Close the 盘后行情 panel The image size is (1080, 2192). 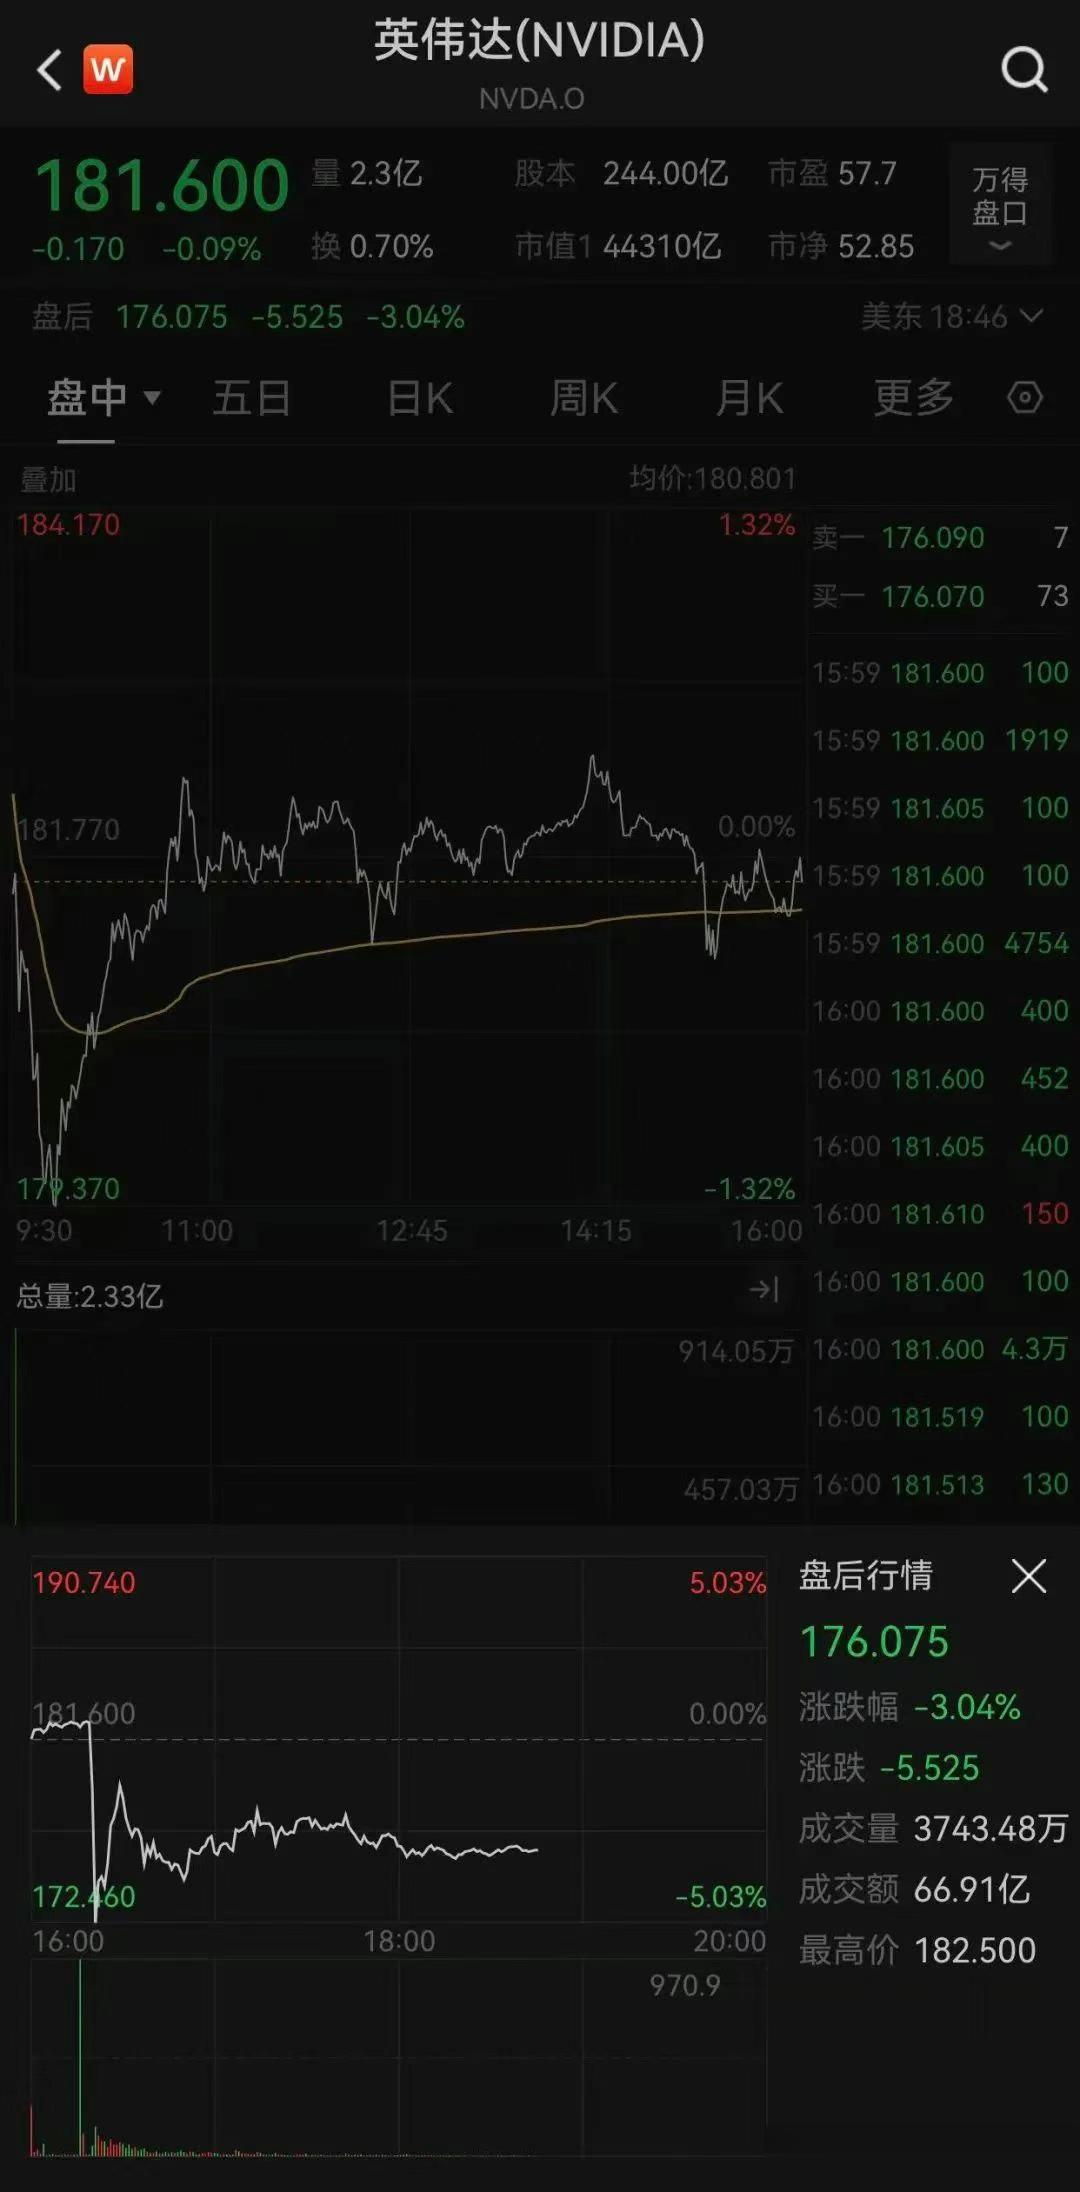1028,1576
